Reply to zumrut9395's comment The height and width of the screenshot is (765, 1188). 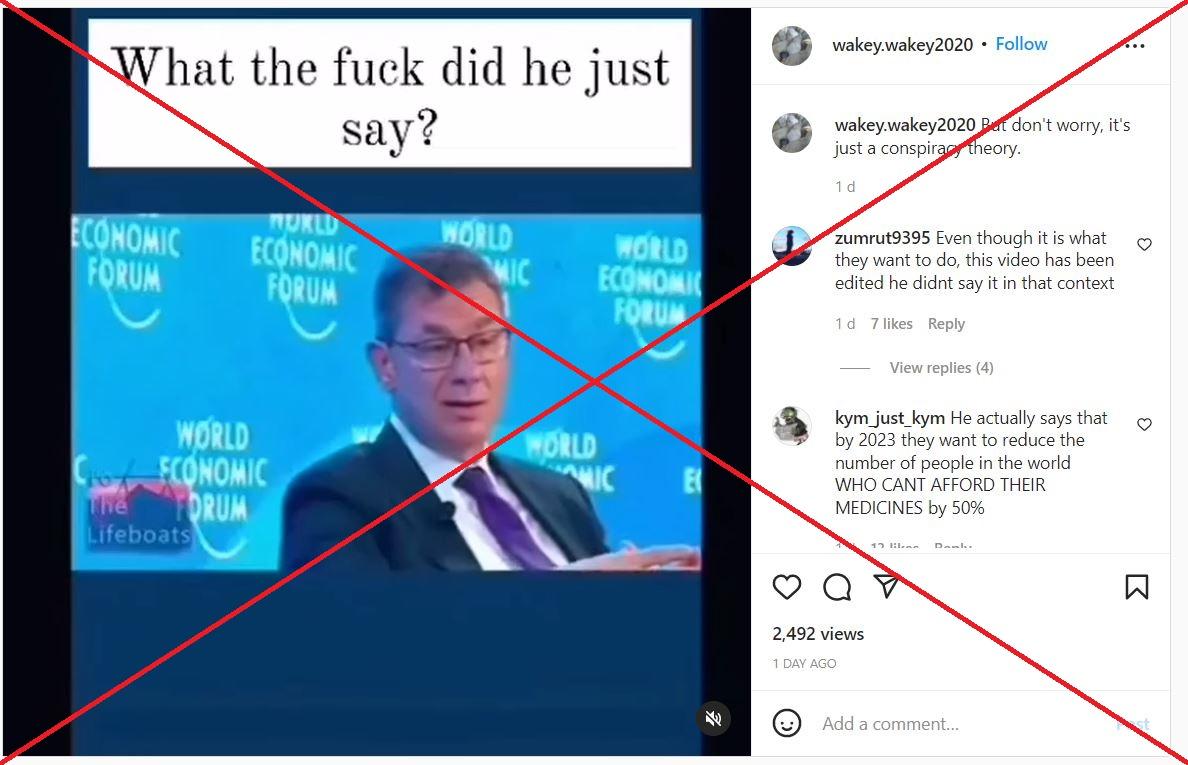tap(946, 323)
